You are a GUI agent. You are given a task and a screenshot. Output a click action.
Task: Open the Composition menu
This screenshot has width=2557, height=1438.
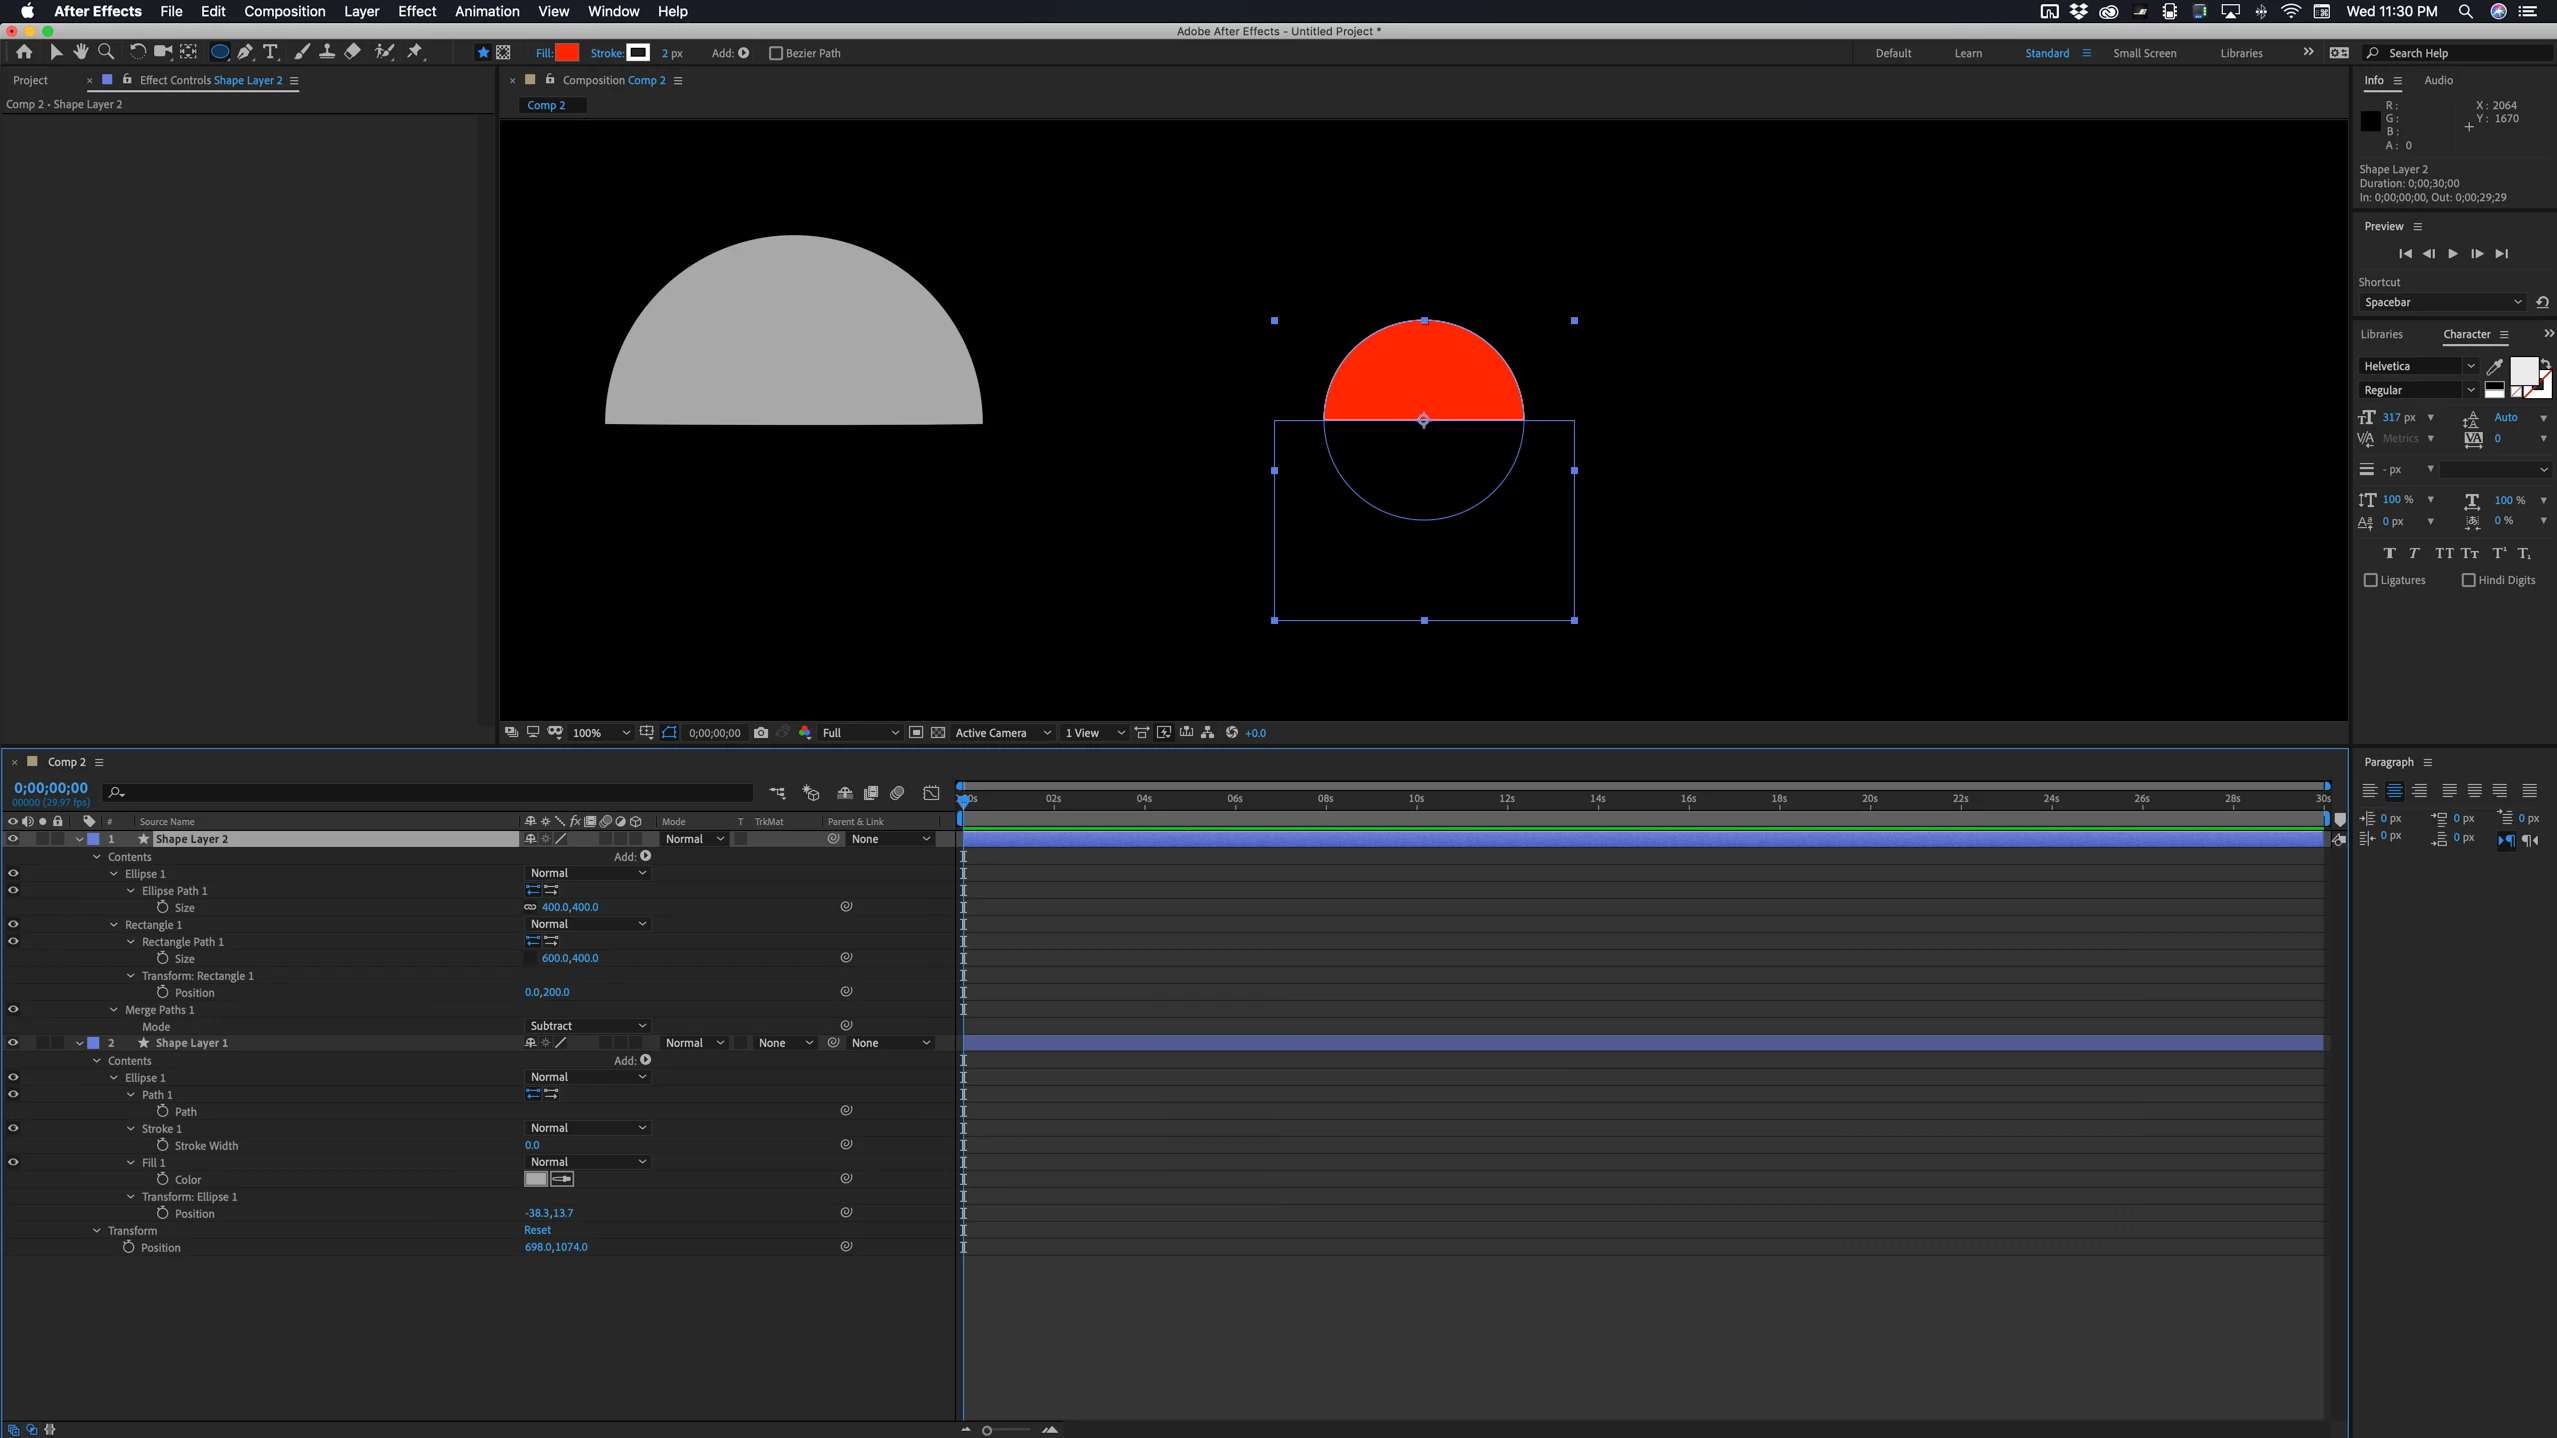(284, 11)
